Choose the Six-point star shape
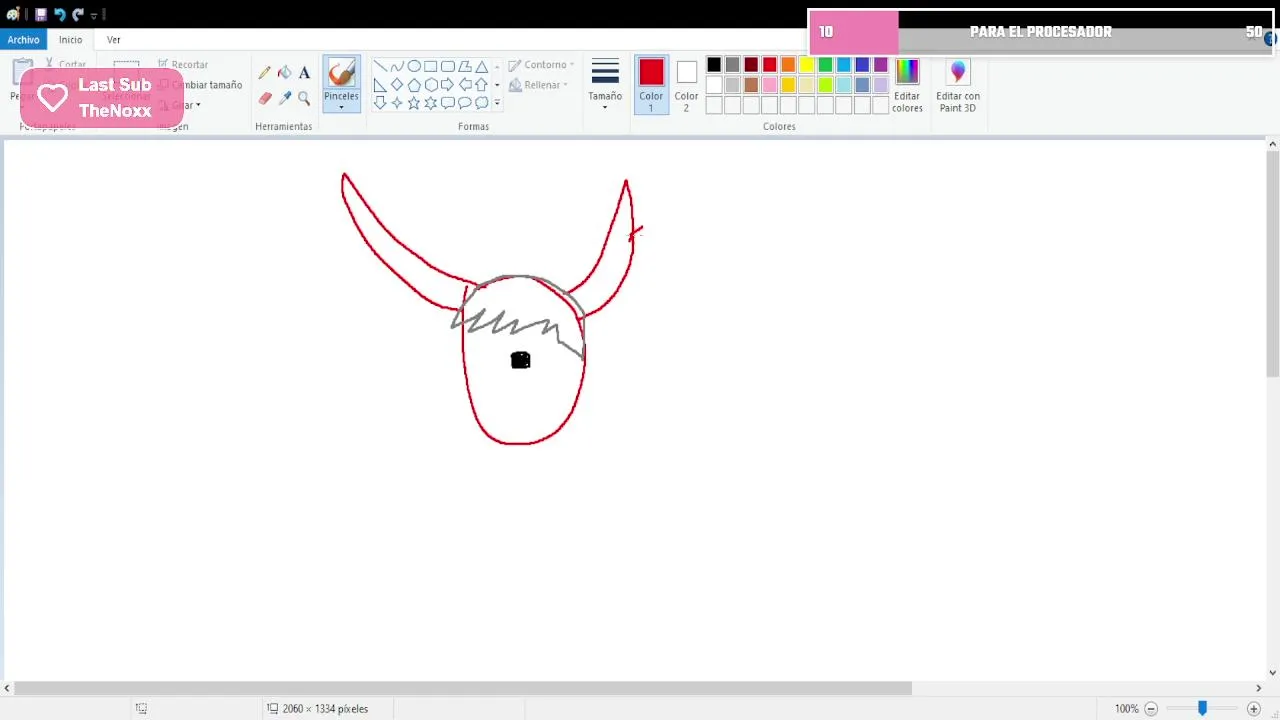 [431, 103]
